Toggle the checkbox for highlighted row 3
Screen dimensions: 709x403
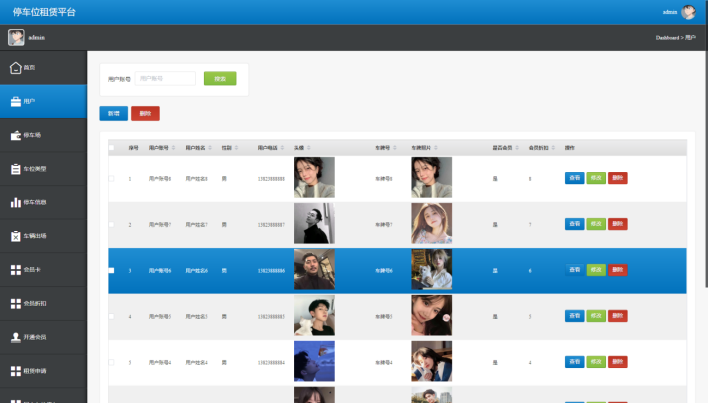tap(111, 270)
